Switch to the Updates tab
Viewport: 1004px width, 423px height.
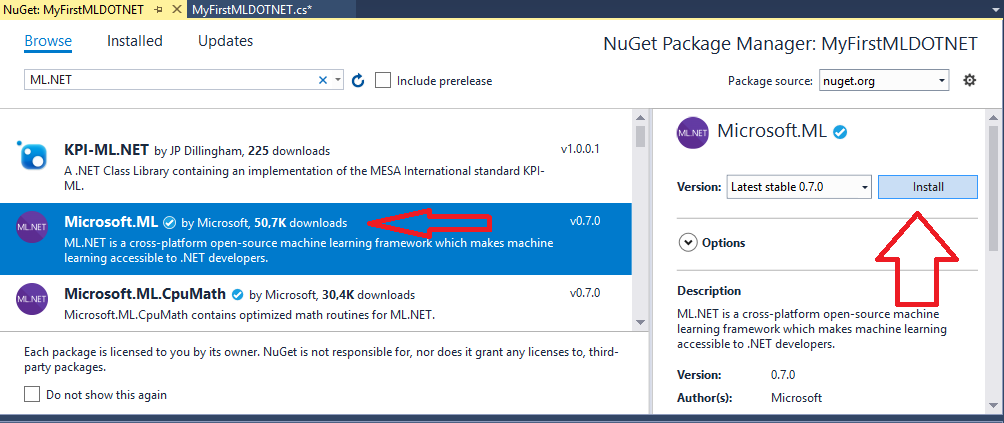pos(225,41)
